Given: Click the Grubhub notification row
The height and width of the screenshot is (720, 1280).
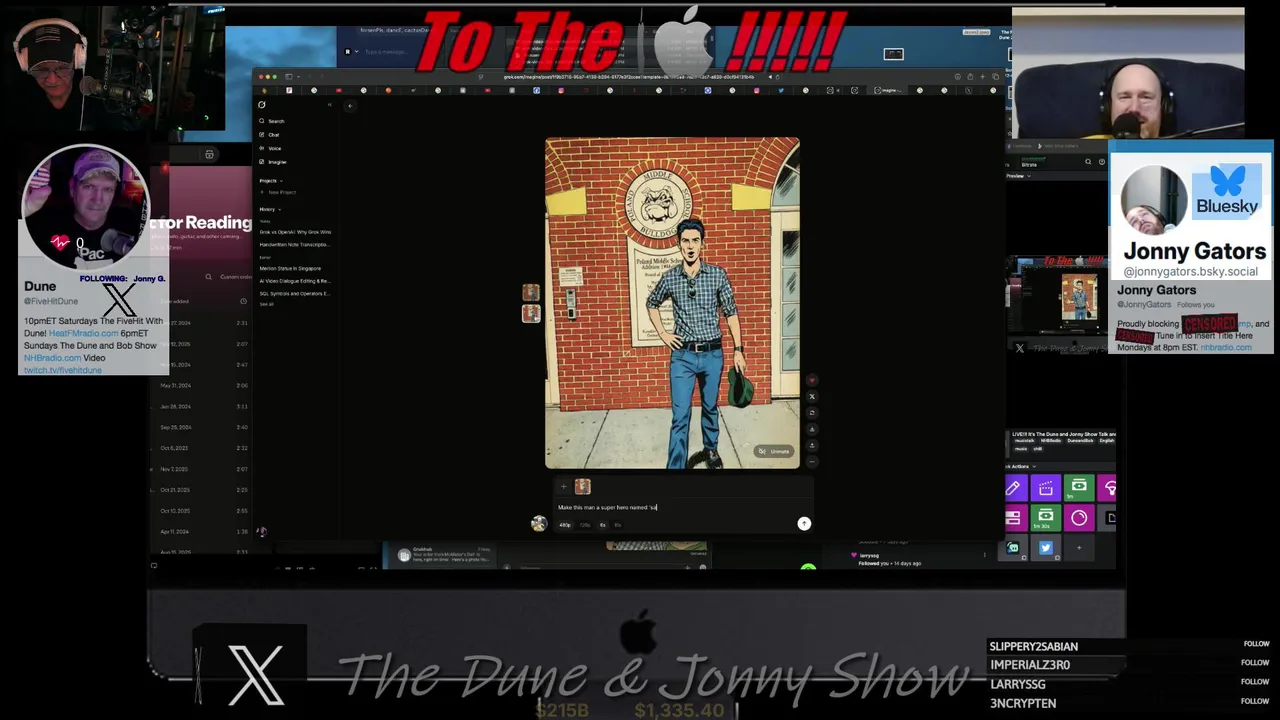Looking at the screenshot, I should tap(445, 555).
